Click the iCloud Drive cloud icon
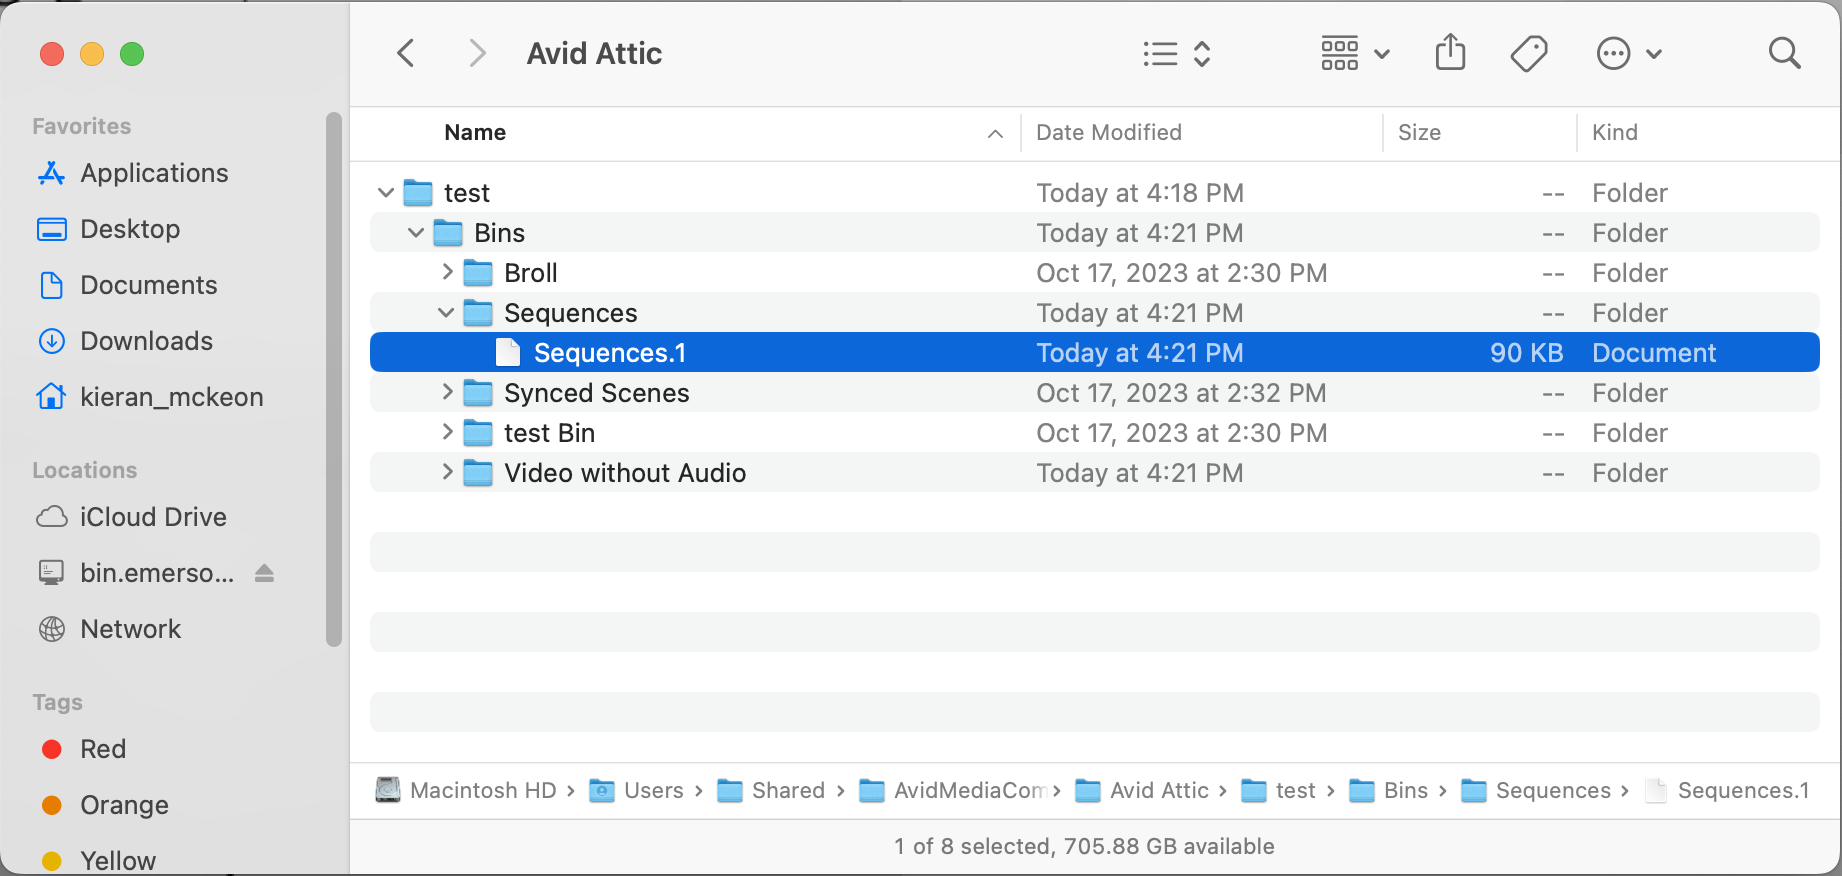 click(x=52, y=517)
